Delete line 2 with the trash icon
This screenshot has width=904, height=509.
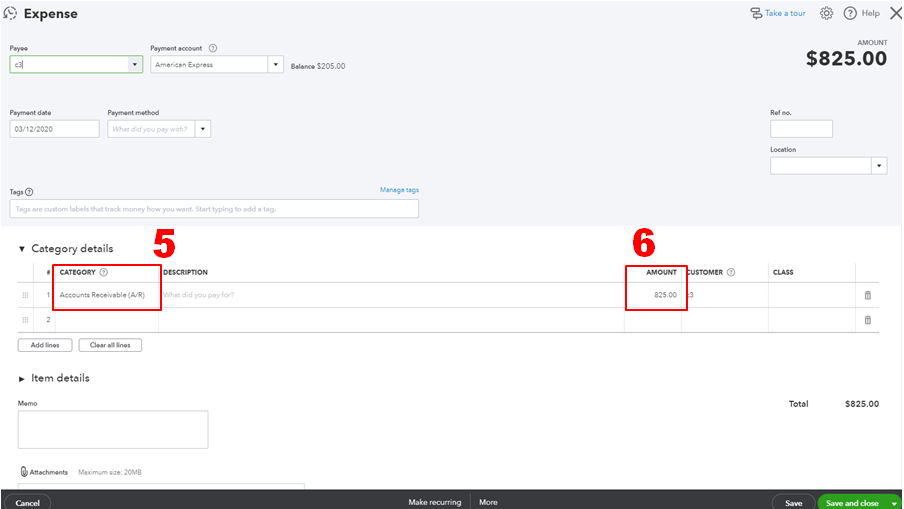(x=868, y=320)
